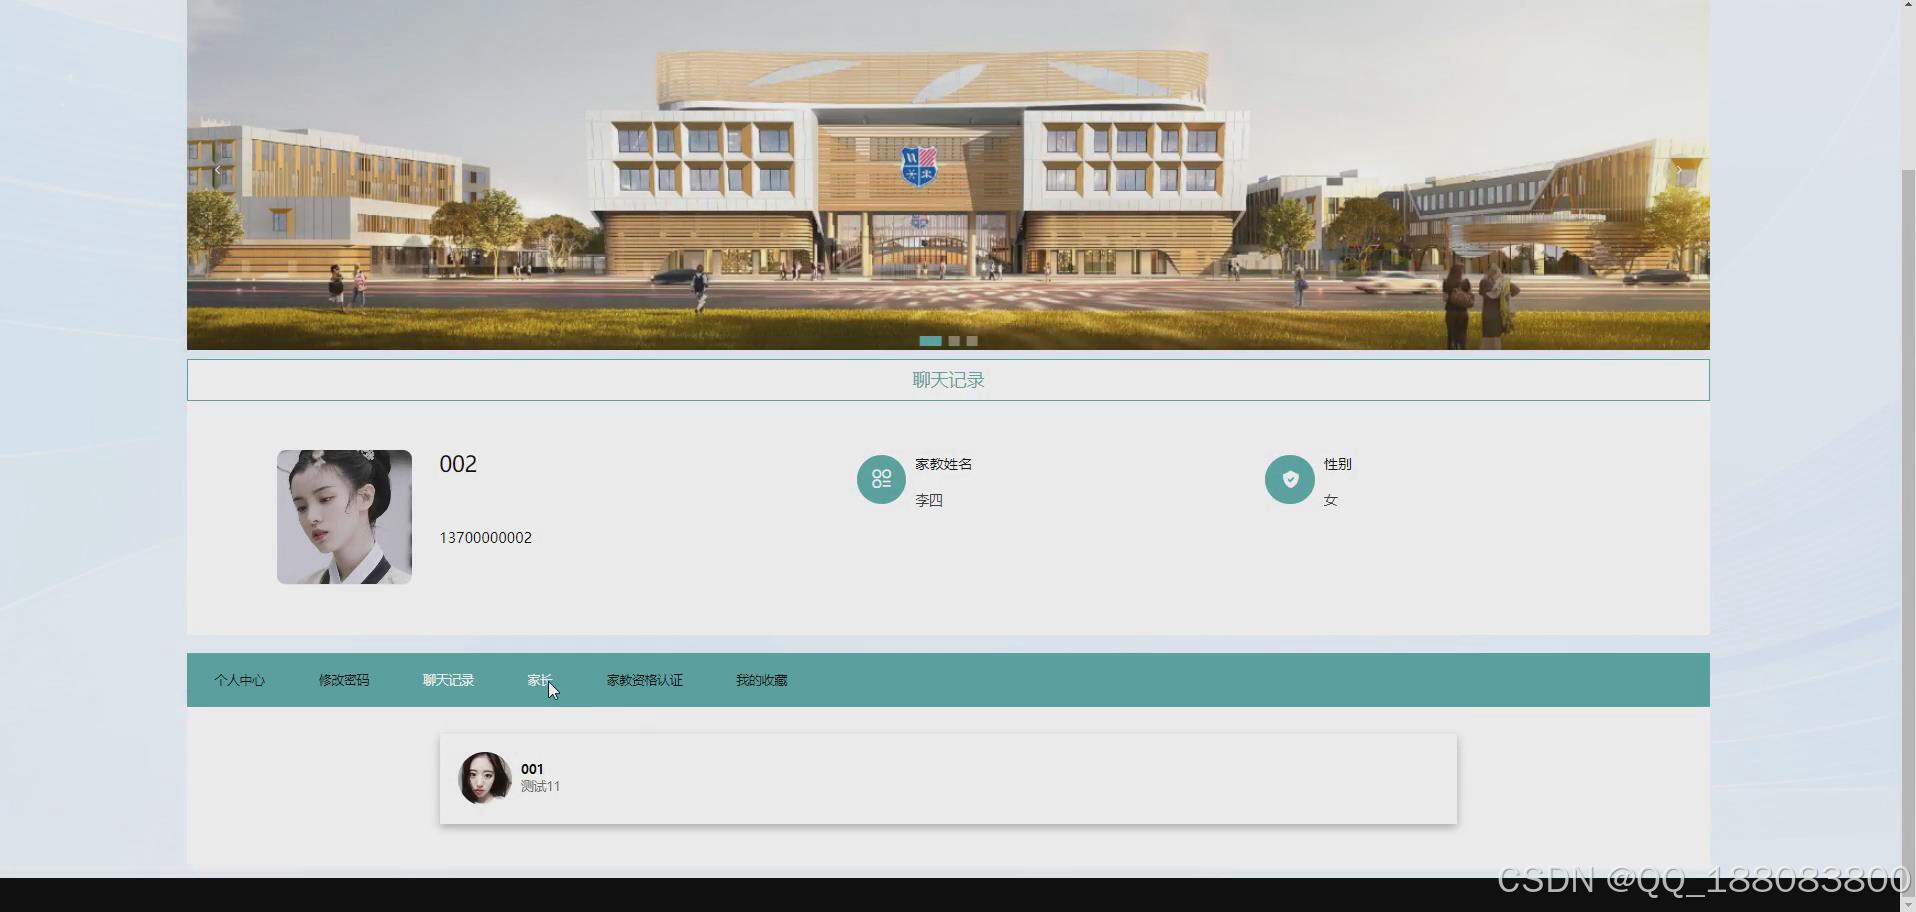Click the round 家教姓名 tutor name icon
The height and width of the screenshot is (912, 1916).
(x=881, y=480)
